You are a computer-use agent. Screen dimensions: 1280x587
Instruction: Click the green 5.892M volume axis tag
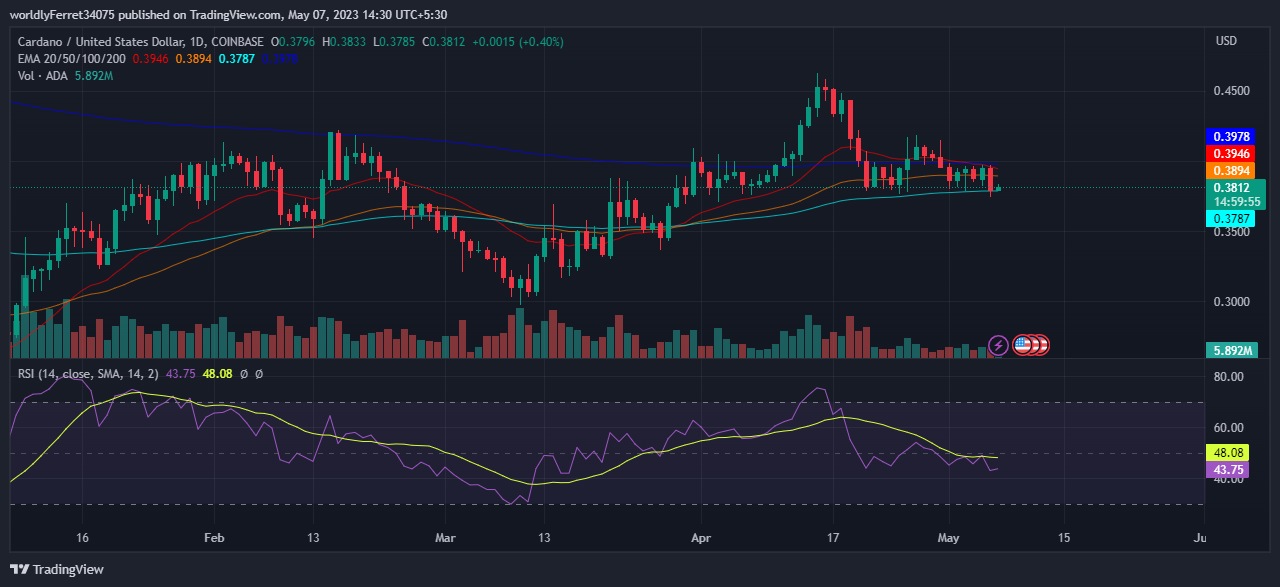click(x=1231, y=350)
